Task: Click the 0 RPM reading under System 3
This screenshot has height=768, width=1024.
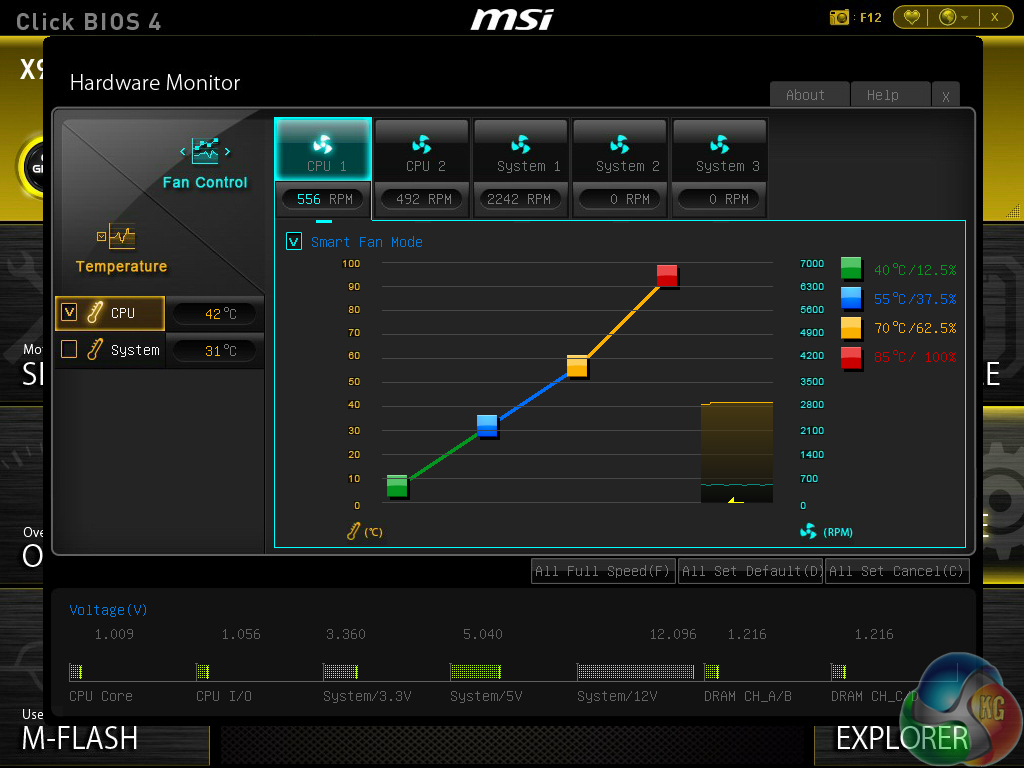Action: tap(719, 199)
